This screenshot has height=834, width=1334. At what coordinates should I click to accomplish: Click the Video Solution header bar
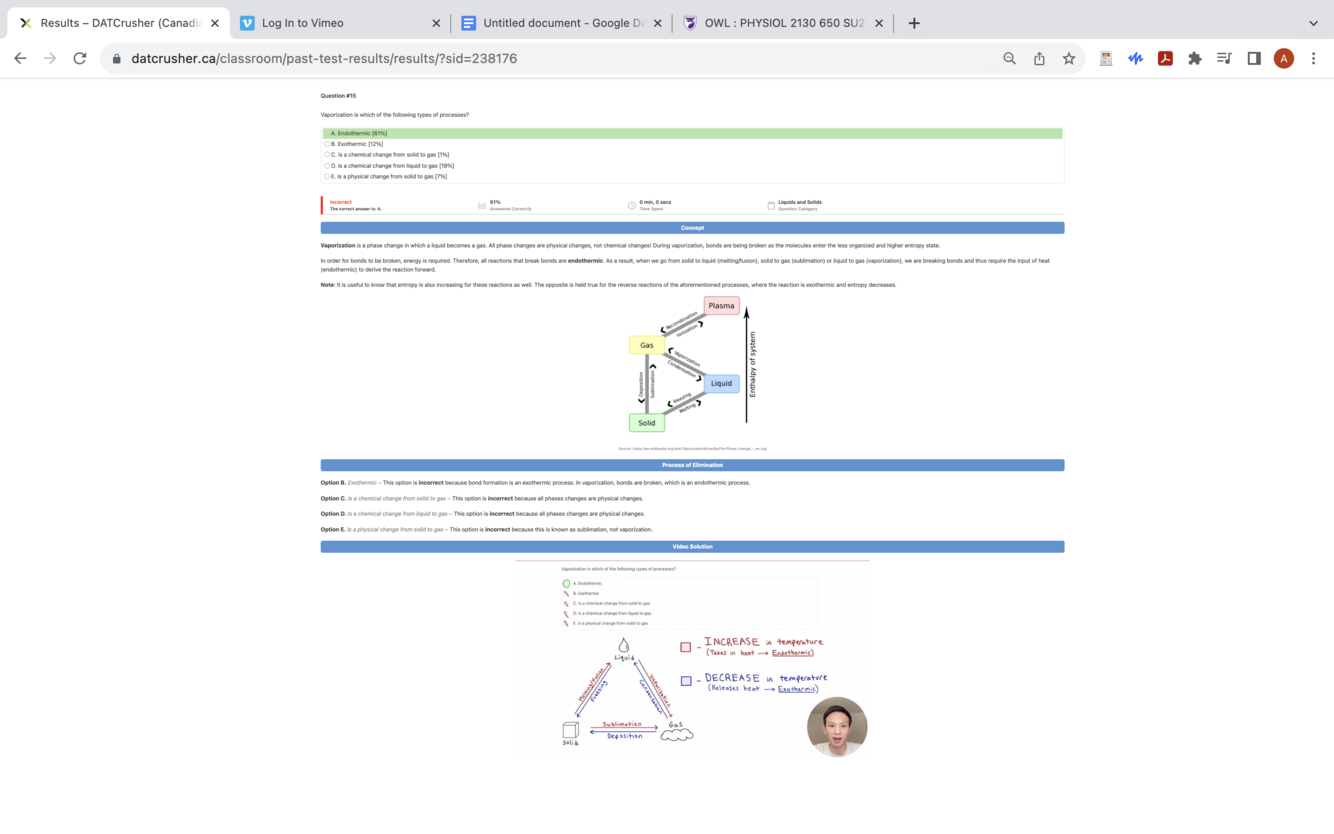(692, 547)
